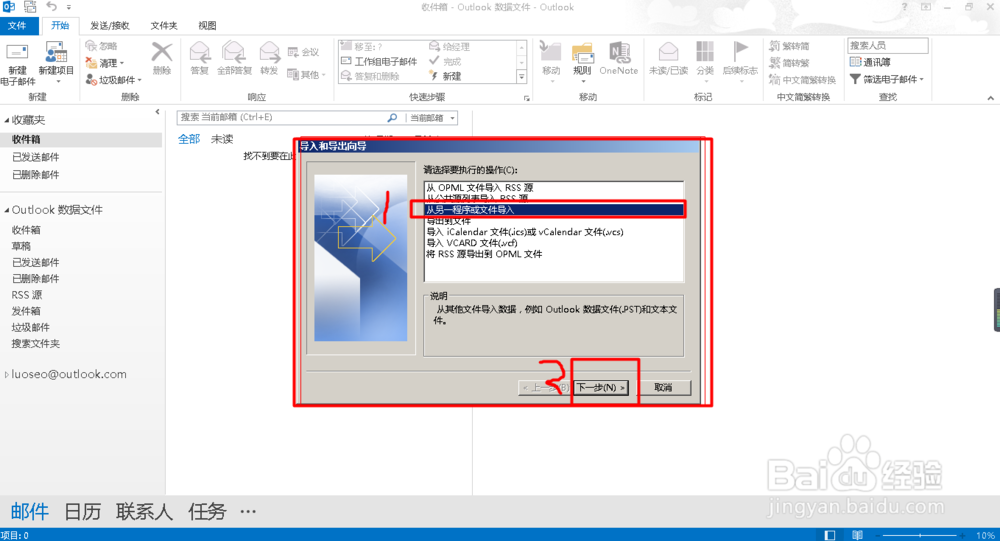
Task: Open the Address Book
Action: click(870, 62)
